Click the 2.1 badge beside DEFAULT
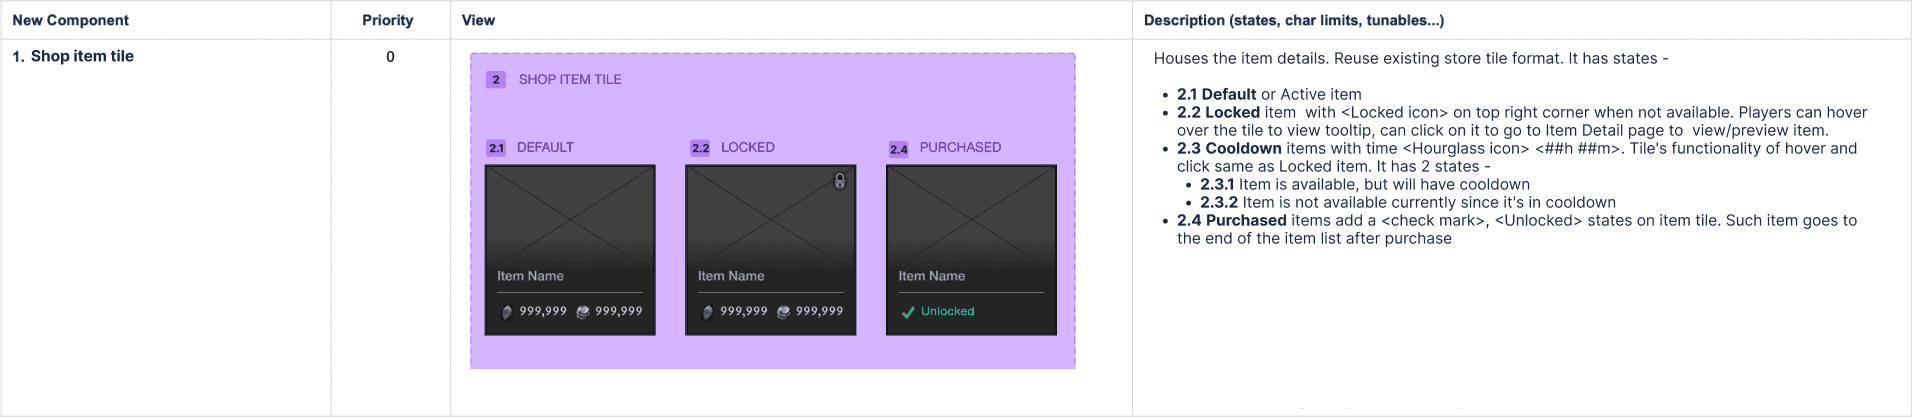 (496, 148)
